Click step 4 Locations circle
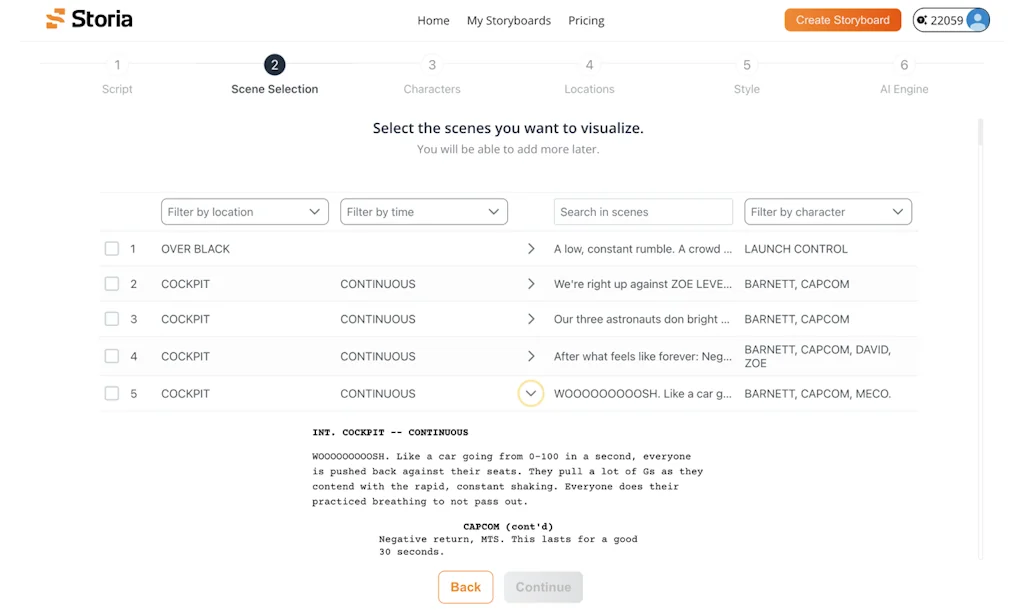Screen dimensions: 1024x613 click(589, 64)
